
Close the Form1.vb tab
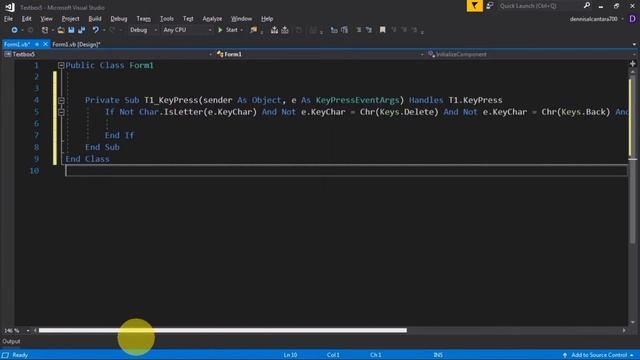tap(45, 44)
